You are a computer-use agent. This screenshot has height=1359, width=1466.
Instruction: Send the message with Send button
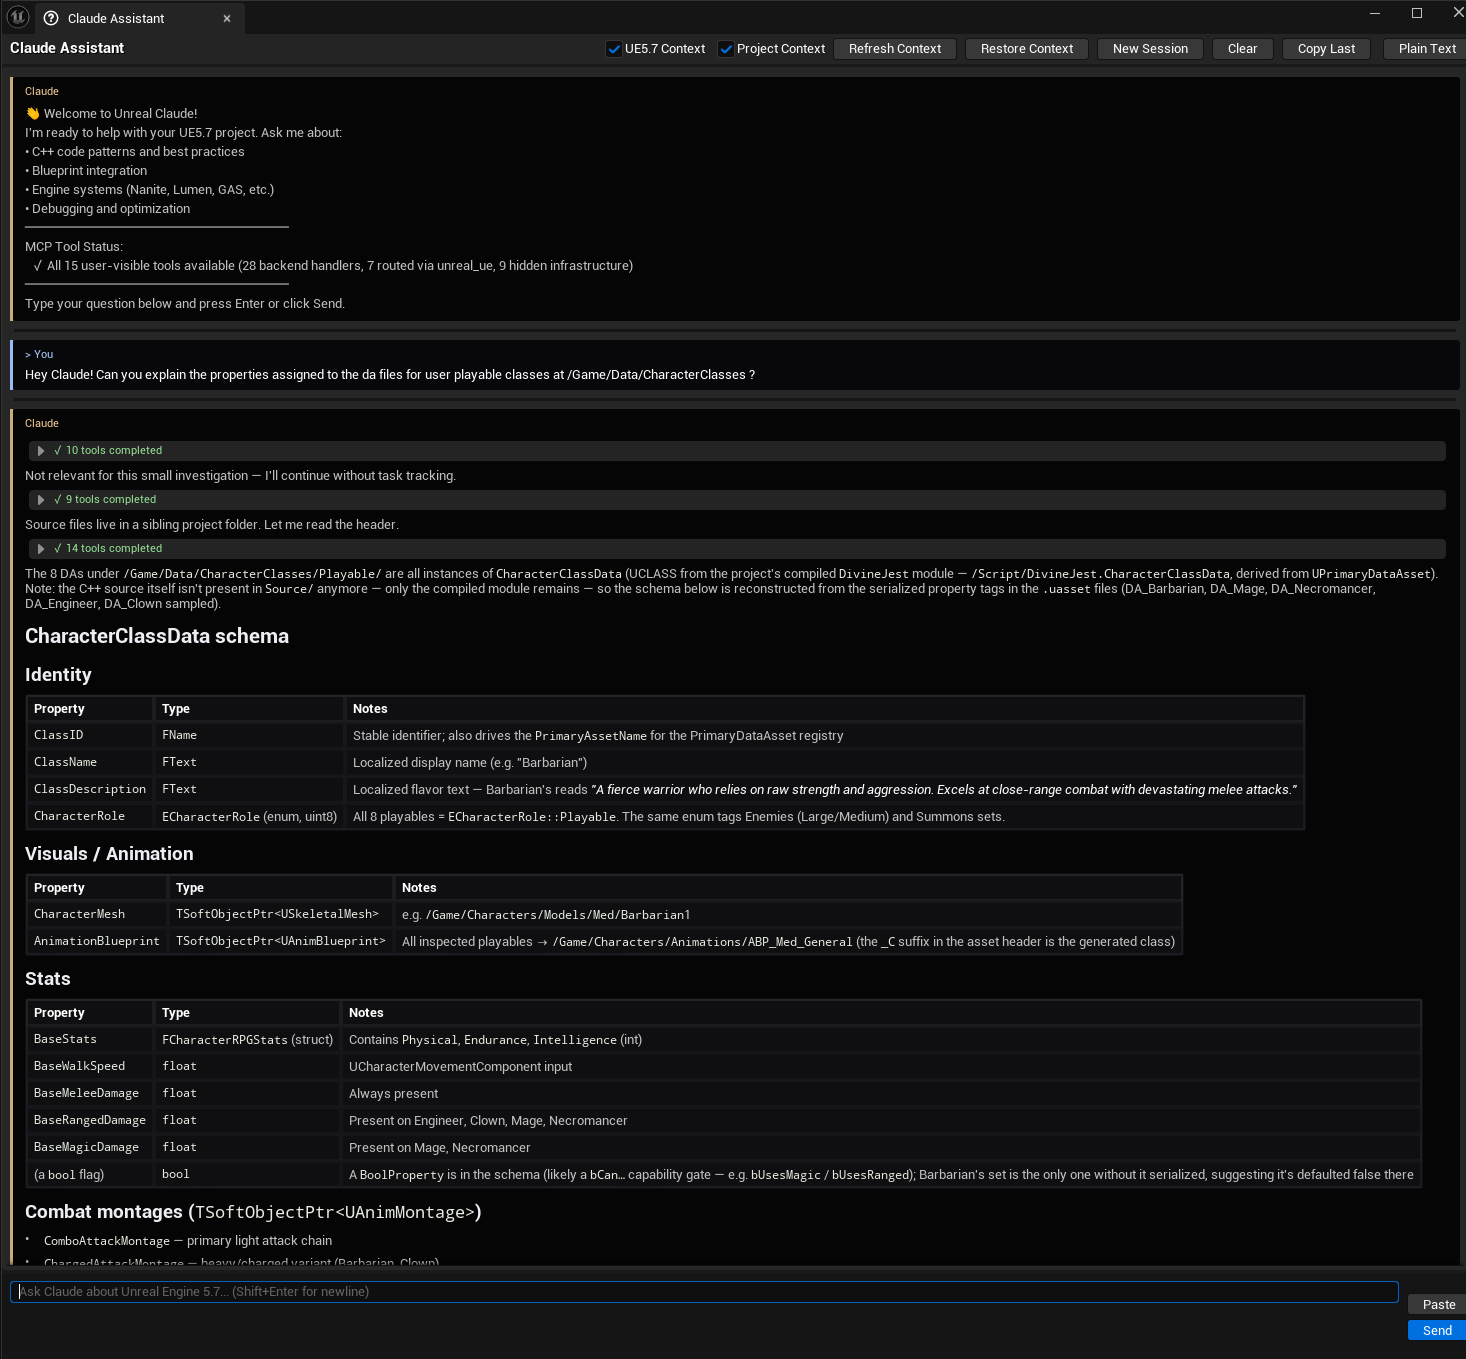1437,1331
